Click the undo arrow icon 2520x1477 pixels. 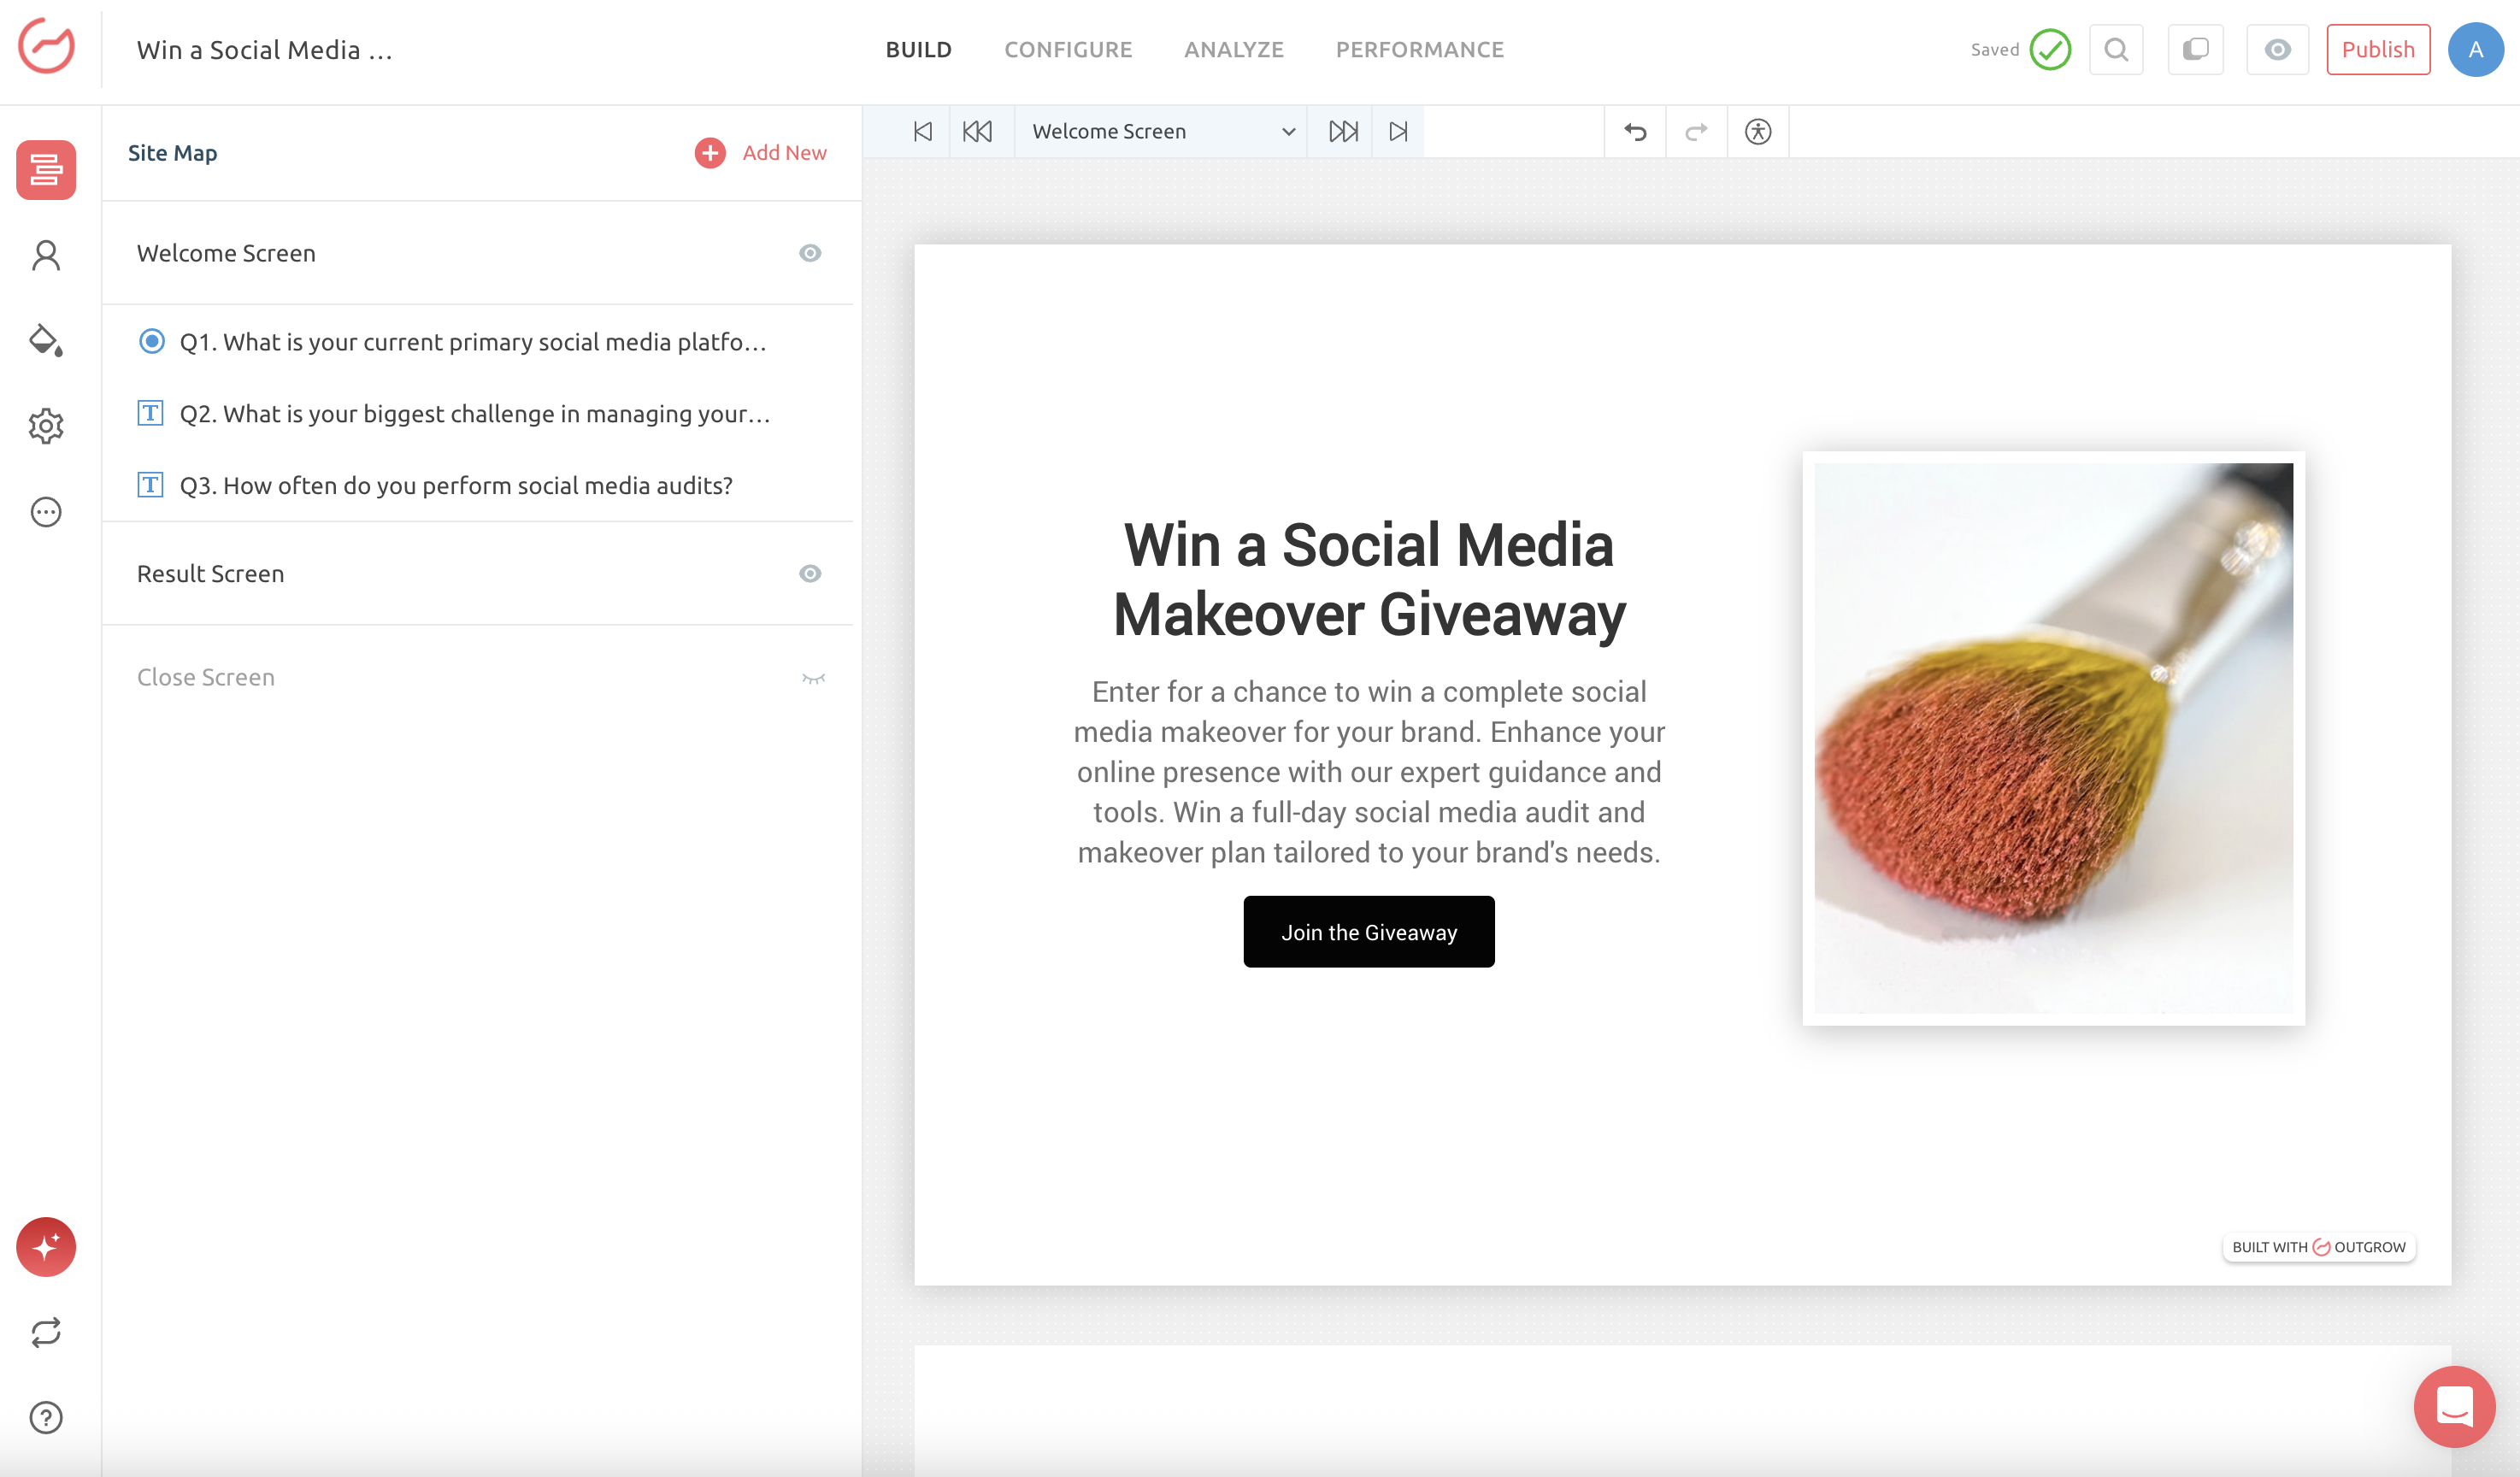pos(1635,131)
